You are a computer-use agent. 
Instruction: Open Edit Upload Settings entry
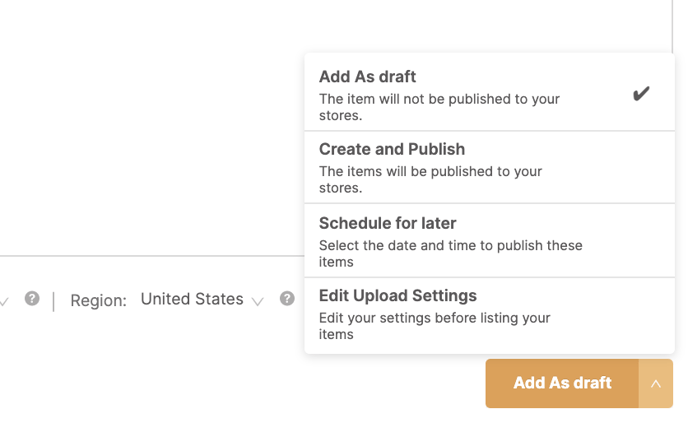tap(489, 315)
